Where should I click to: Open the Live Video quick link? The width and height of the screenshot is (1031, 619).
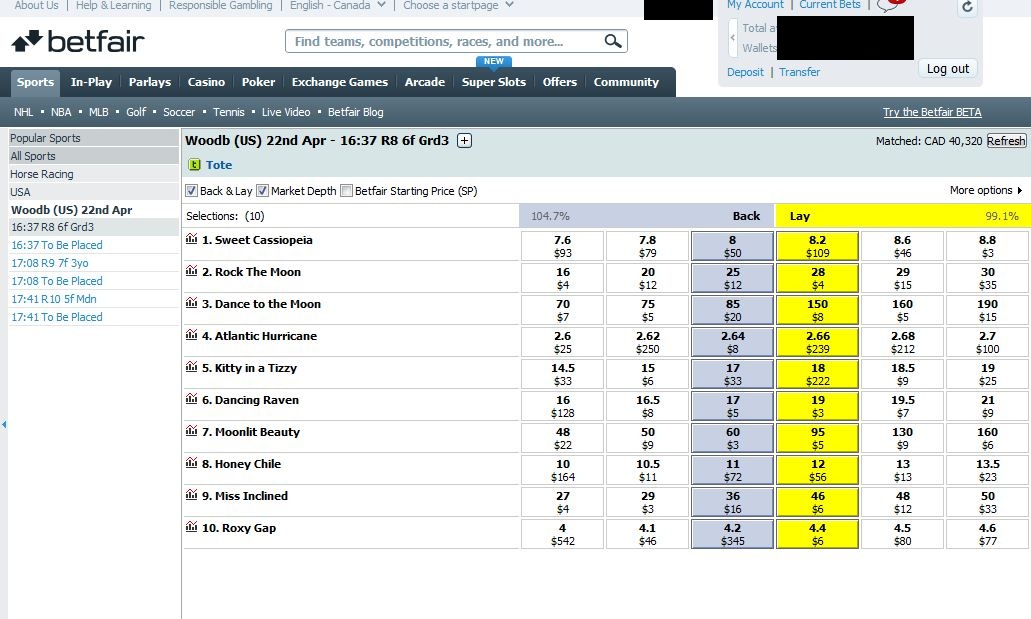(x=286, y=112)
